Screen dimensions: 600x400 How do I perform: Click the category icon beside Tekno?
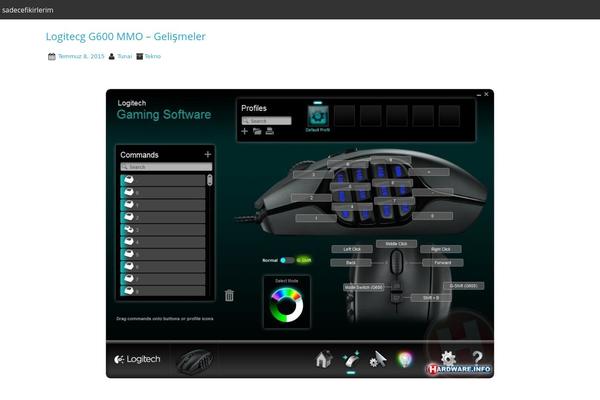140,56
